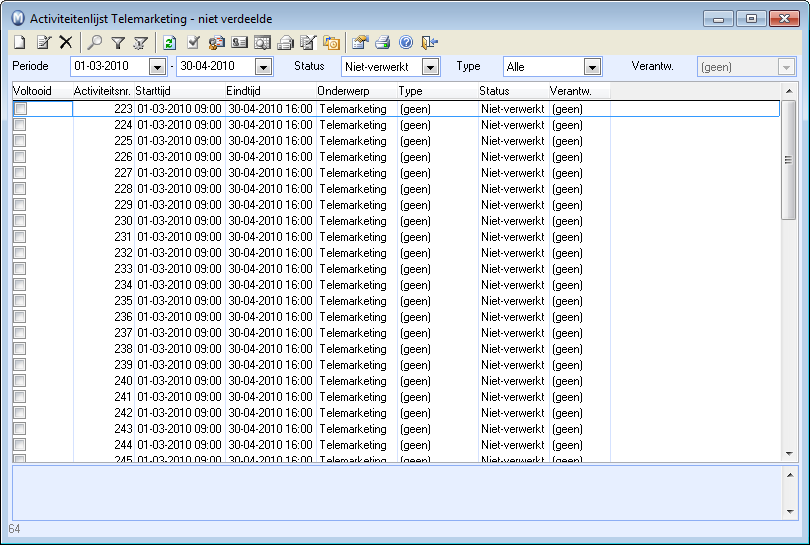Open the end date 30-04-2010 dropdown arrow
This screenshot has width=810, height=545.
pos(263,67)
